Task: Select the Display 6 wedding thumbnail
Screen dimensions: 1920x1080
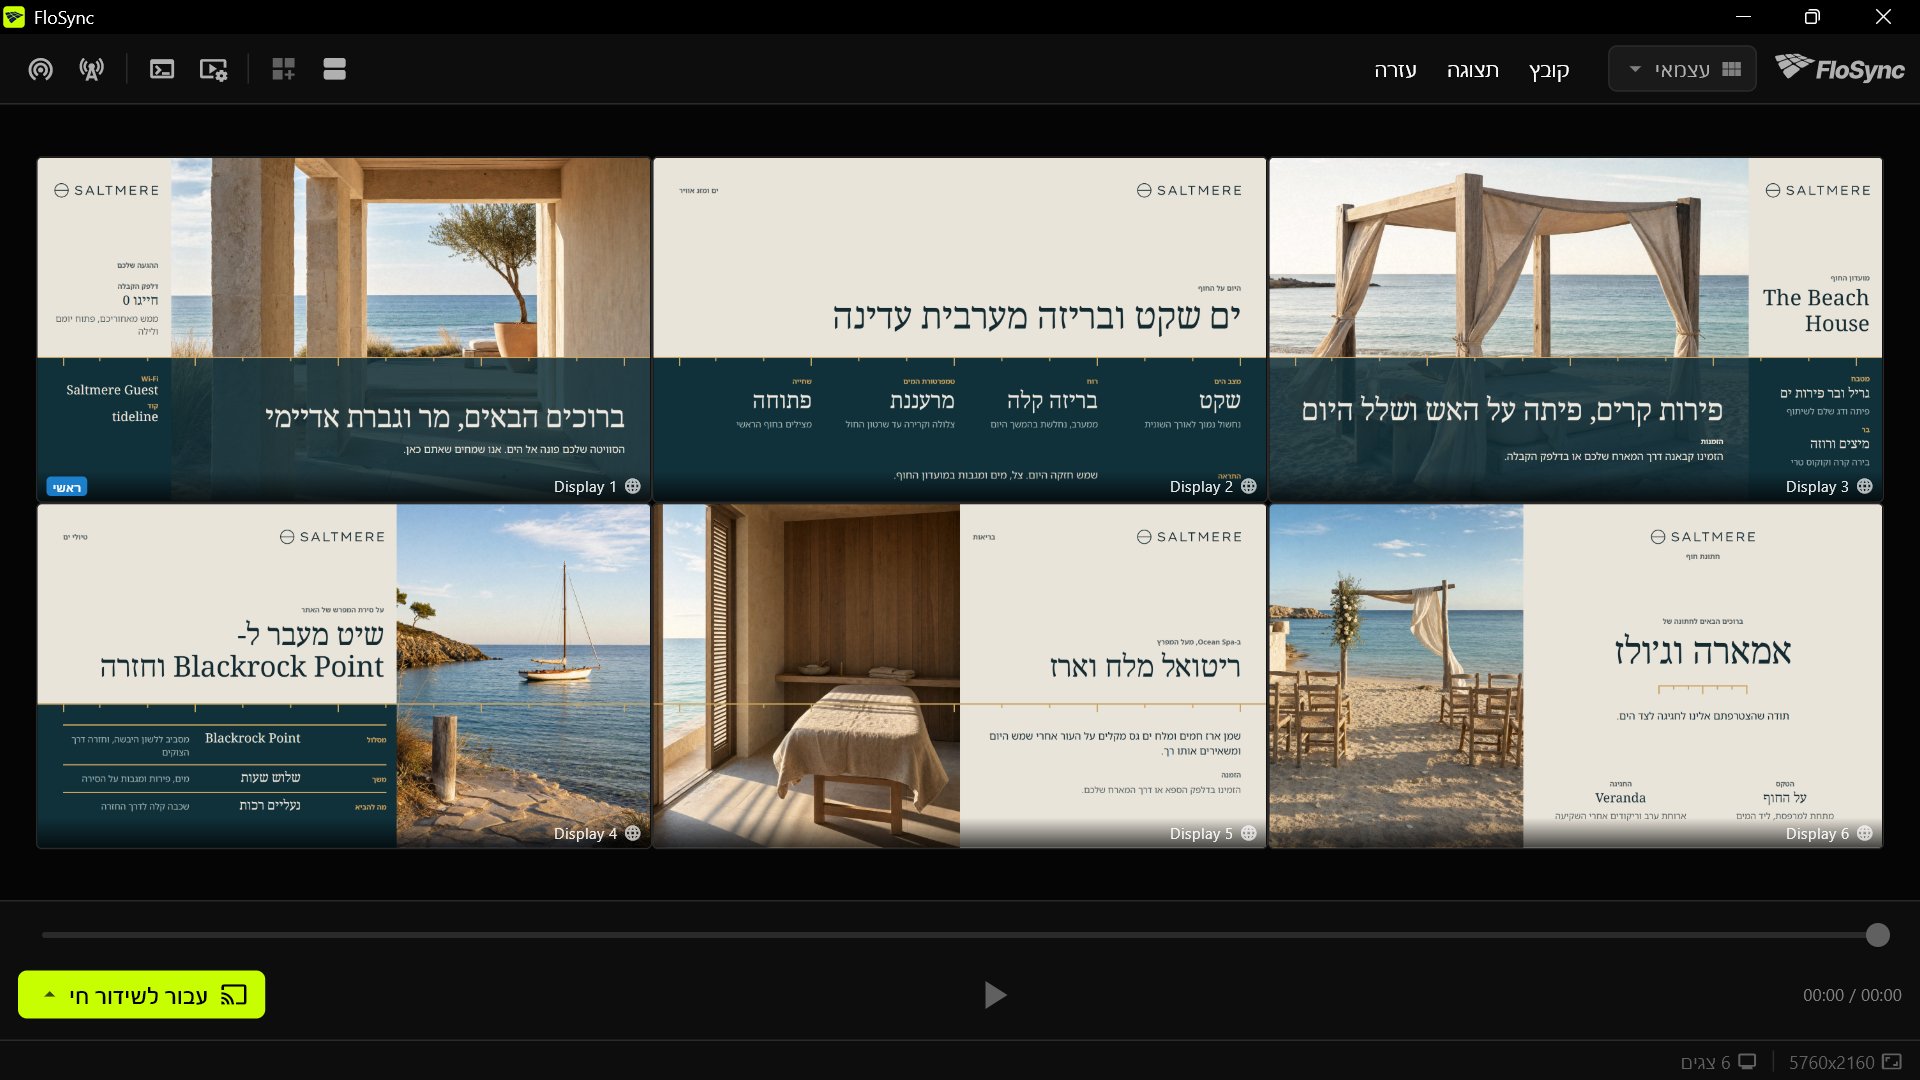Action: 1576,676
